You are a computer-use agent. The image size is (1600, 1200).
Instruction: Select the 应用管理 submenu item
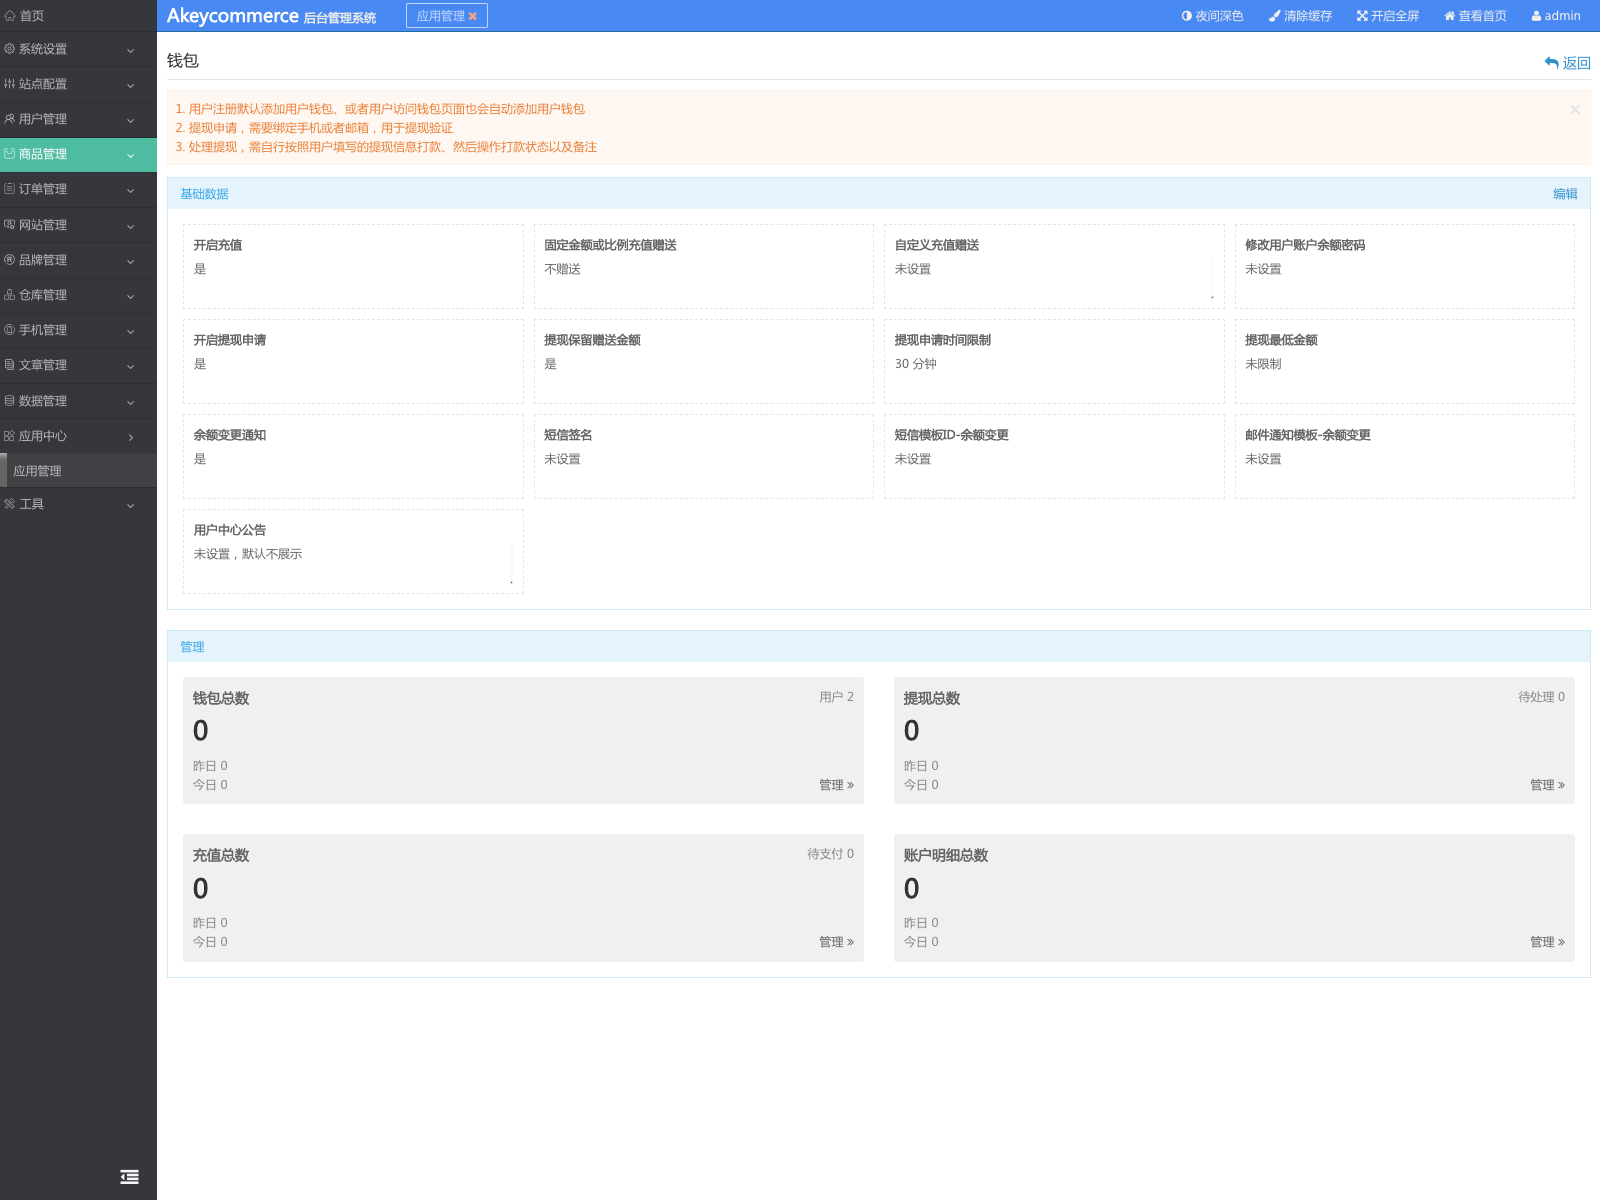pyautogui.click(x=78, y=471)
